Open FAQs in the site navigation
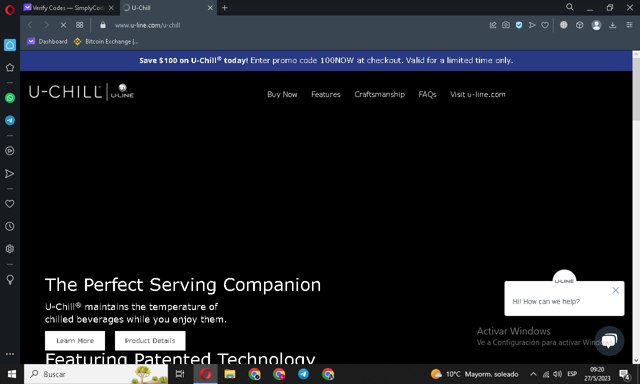The width and height of the screenshot is (640, 384). (427, 94)
